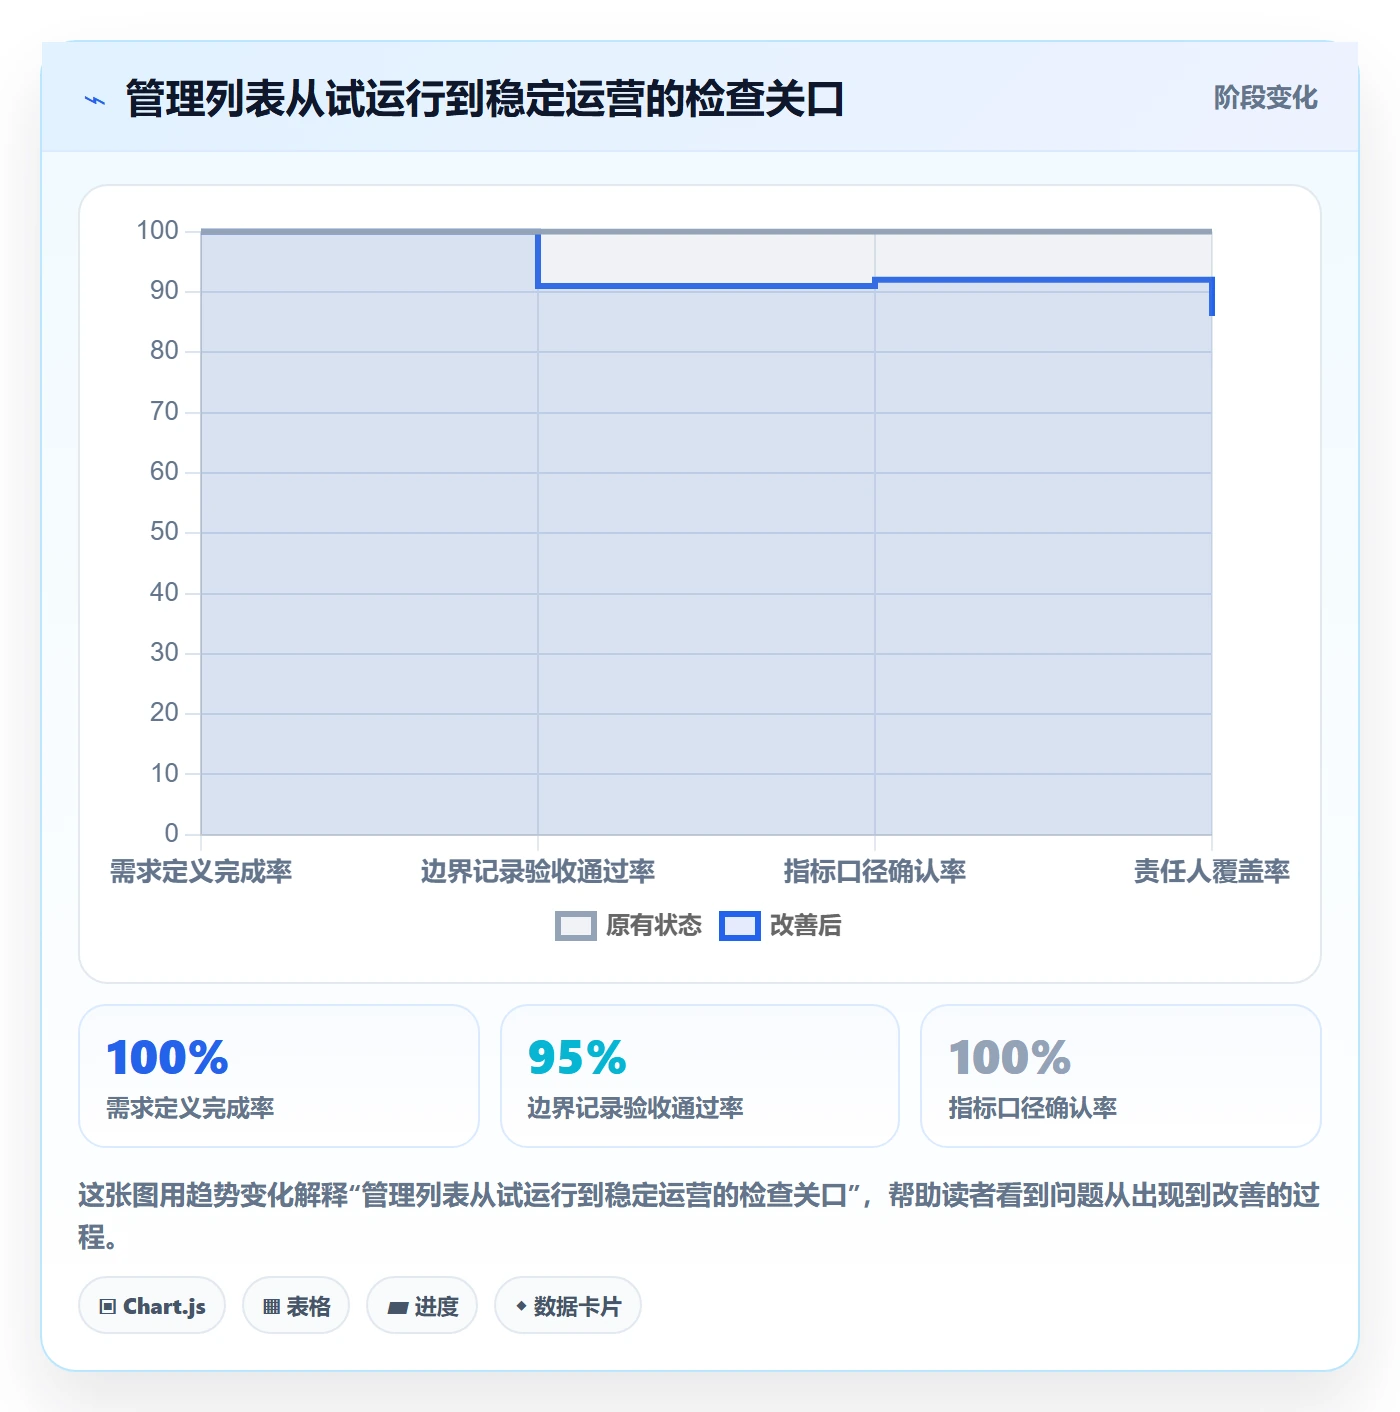The image size is (1400, 1412).
Task: Click the y-axis value 50
Action: click(x=164, y=532)
